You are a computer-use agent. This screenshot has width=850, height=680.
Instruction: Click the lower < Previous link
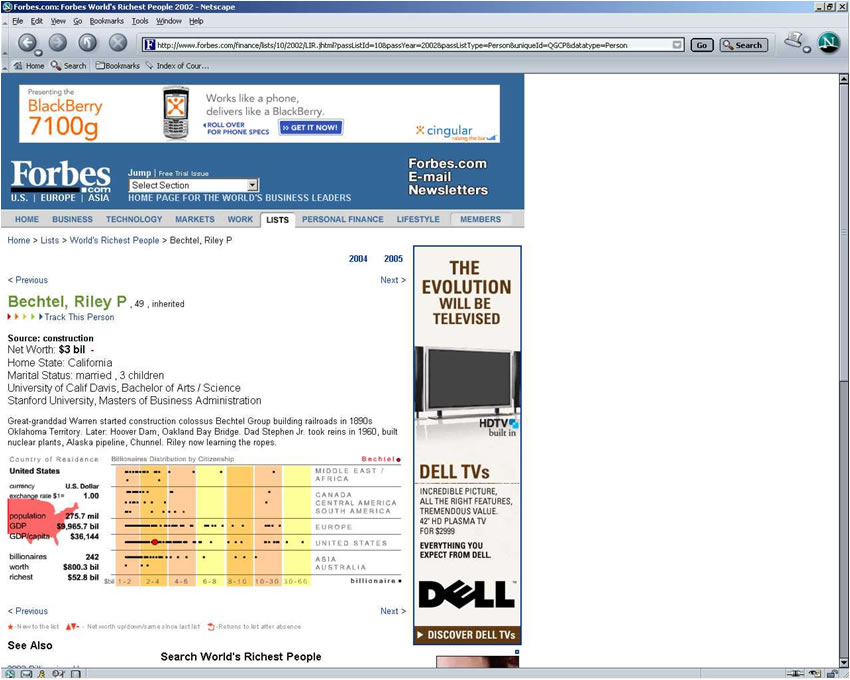point(28,611)
